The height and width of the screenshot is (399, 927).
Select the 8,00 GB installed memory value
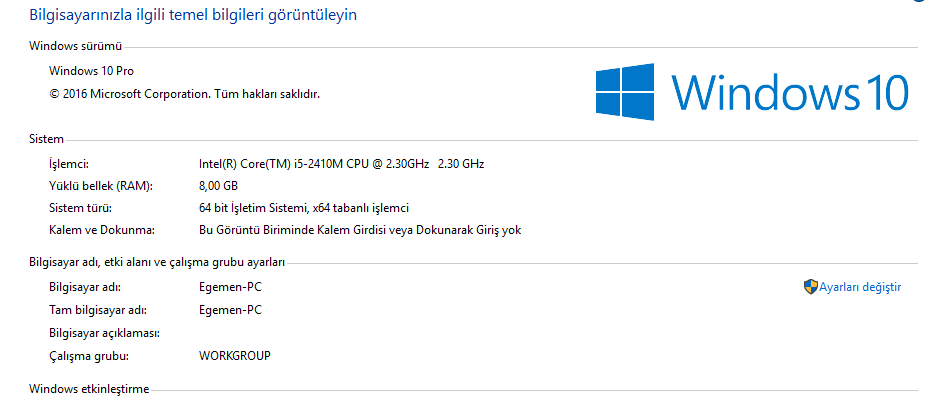click(x=219, y=186)
